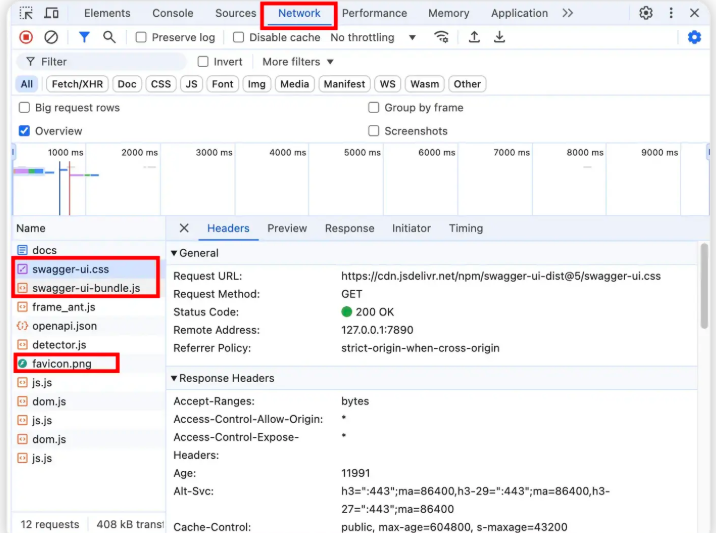
Task: Collapse the Response Headers section
Action: 174,378
